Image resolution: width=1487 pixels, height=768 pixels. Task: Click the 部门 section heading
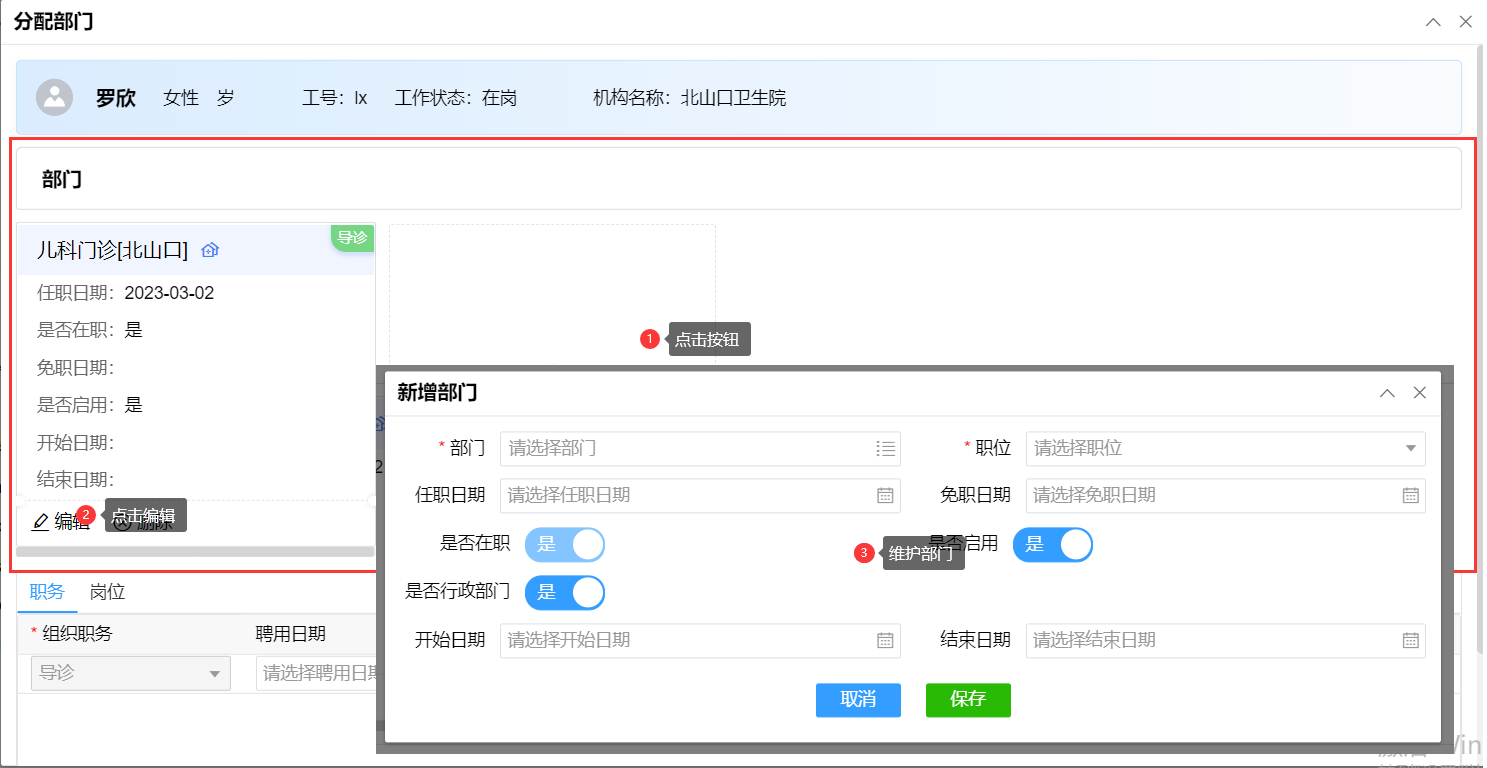(62, 179)
